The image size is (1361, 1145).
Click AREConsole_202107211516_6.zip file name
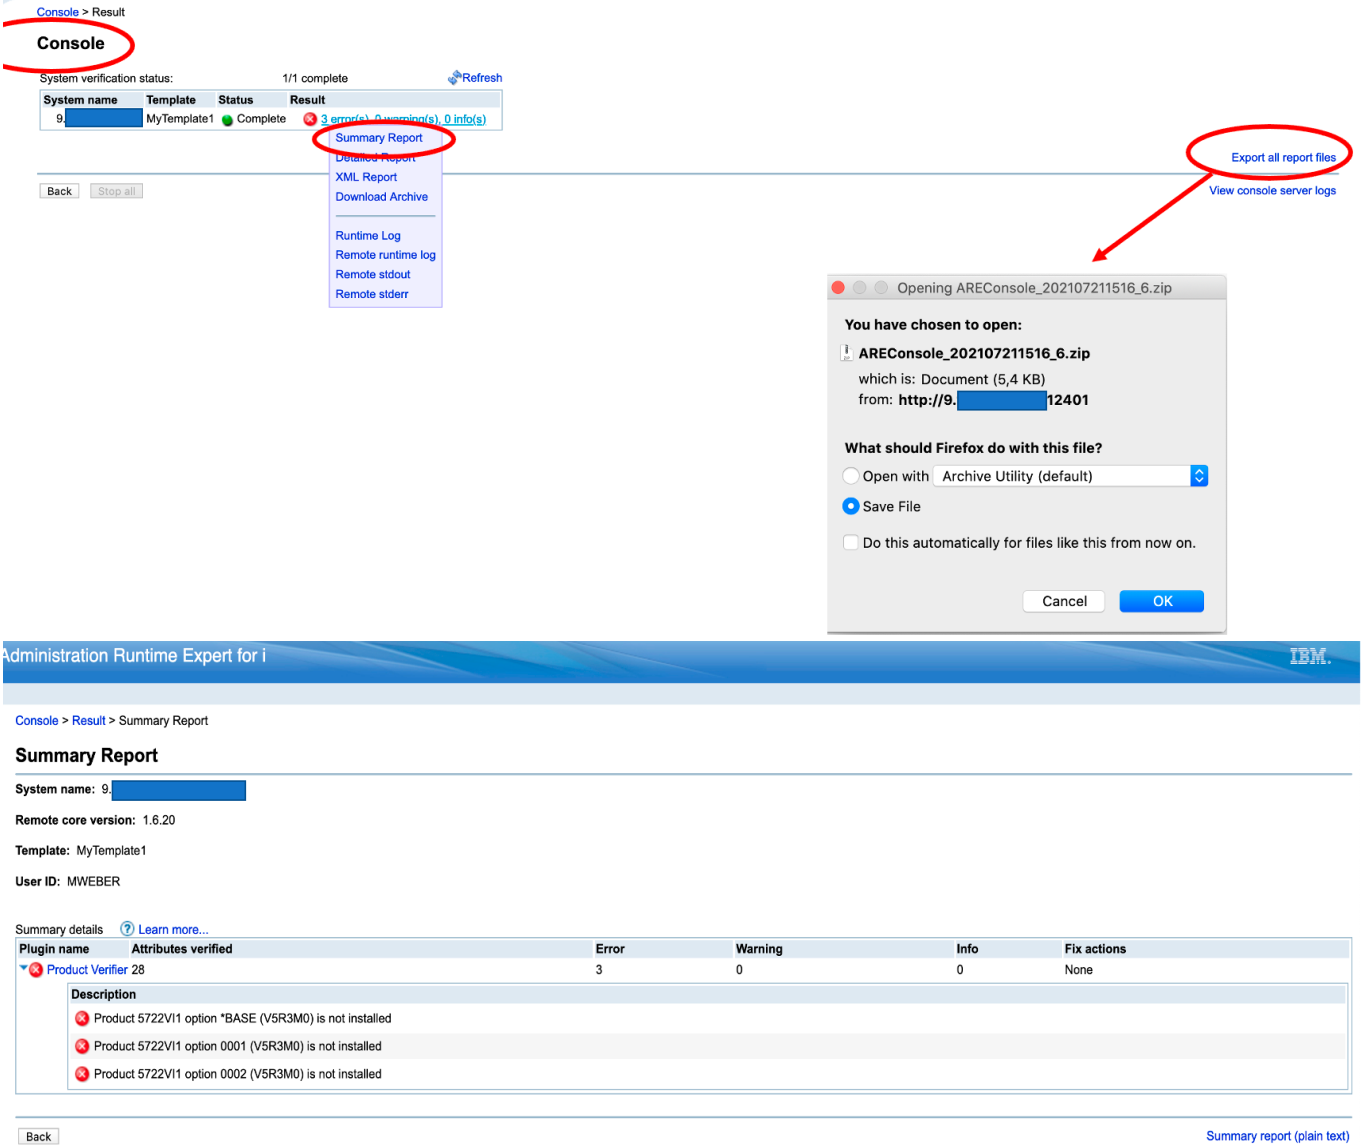(x=974, y=353)
